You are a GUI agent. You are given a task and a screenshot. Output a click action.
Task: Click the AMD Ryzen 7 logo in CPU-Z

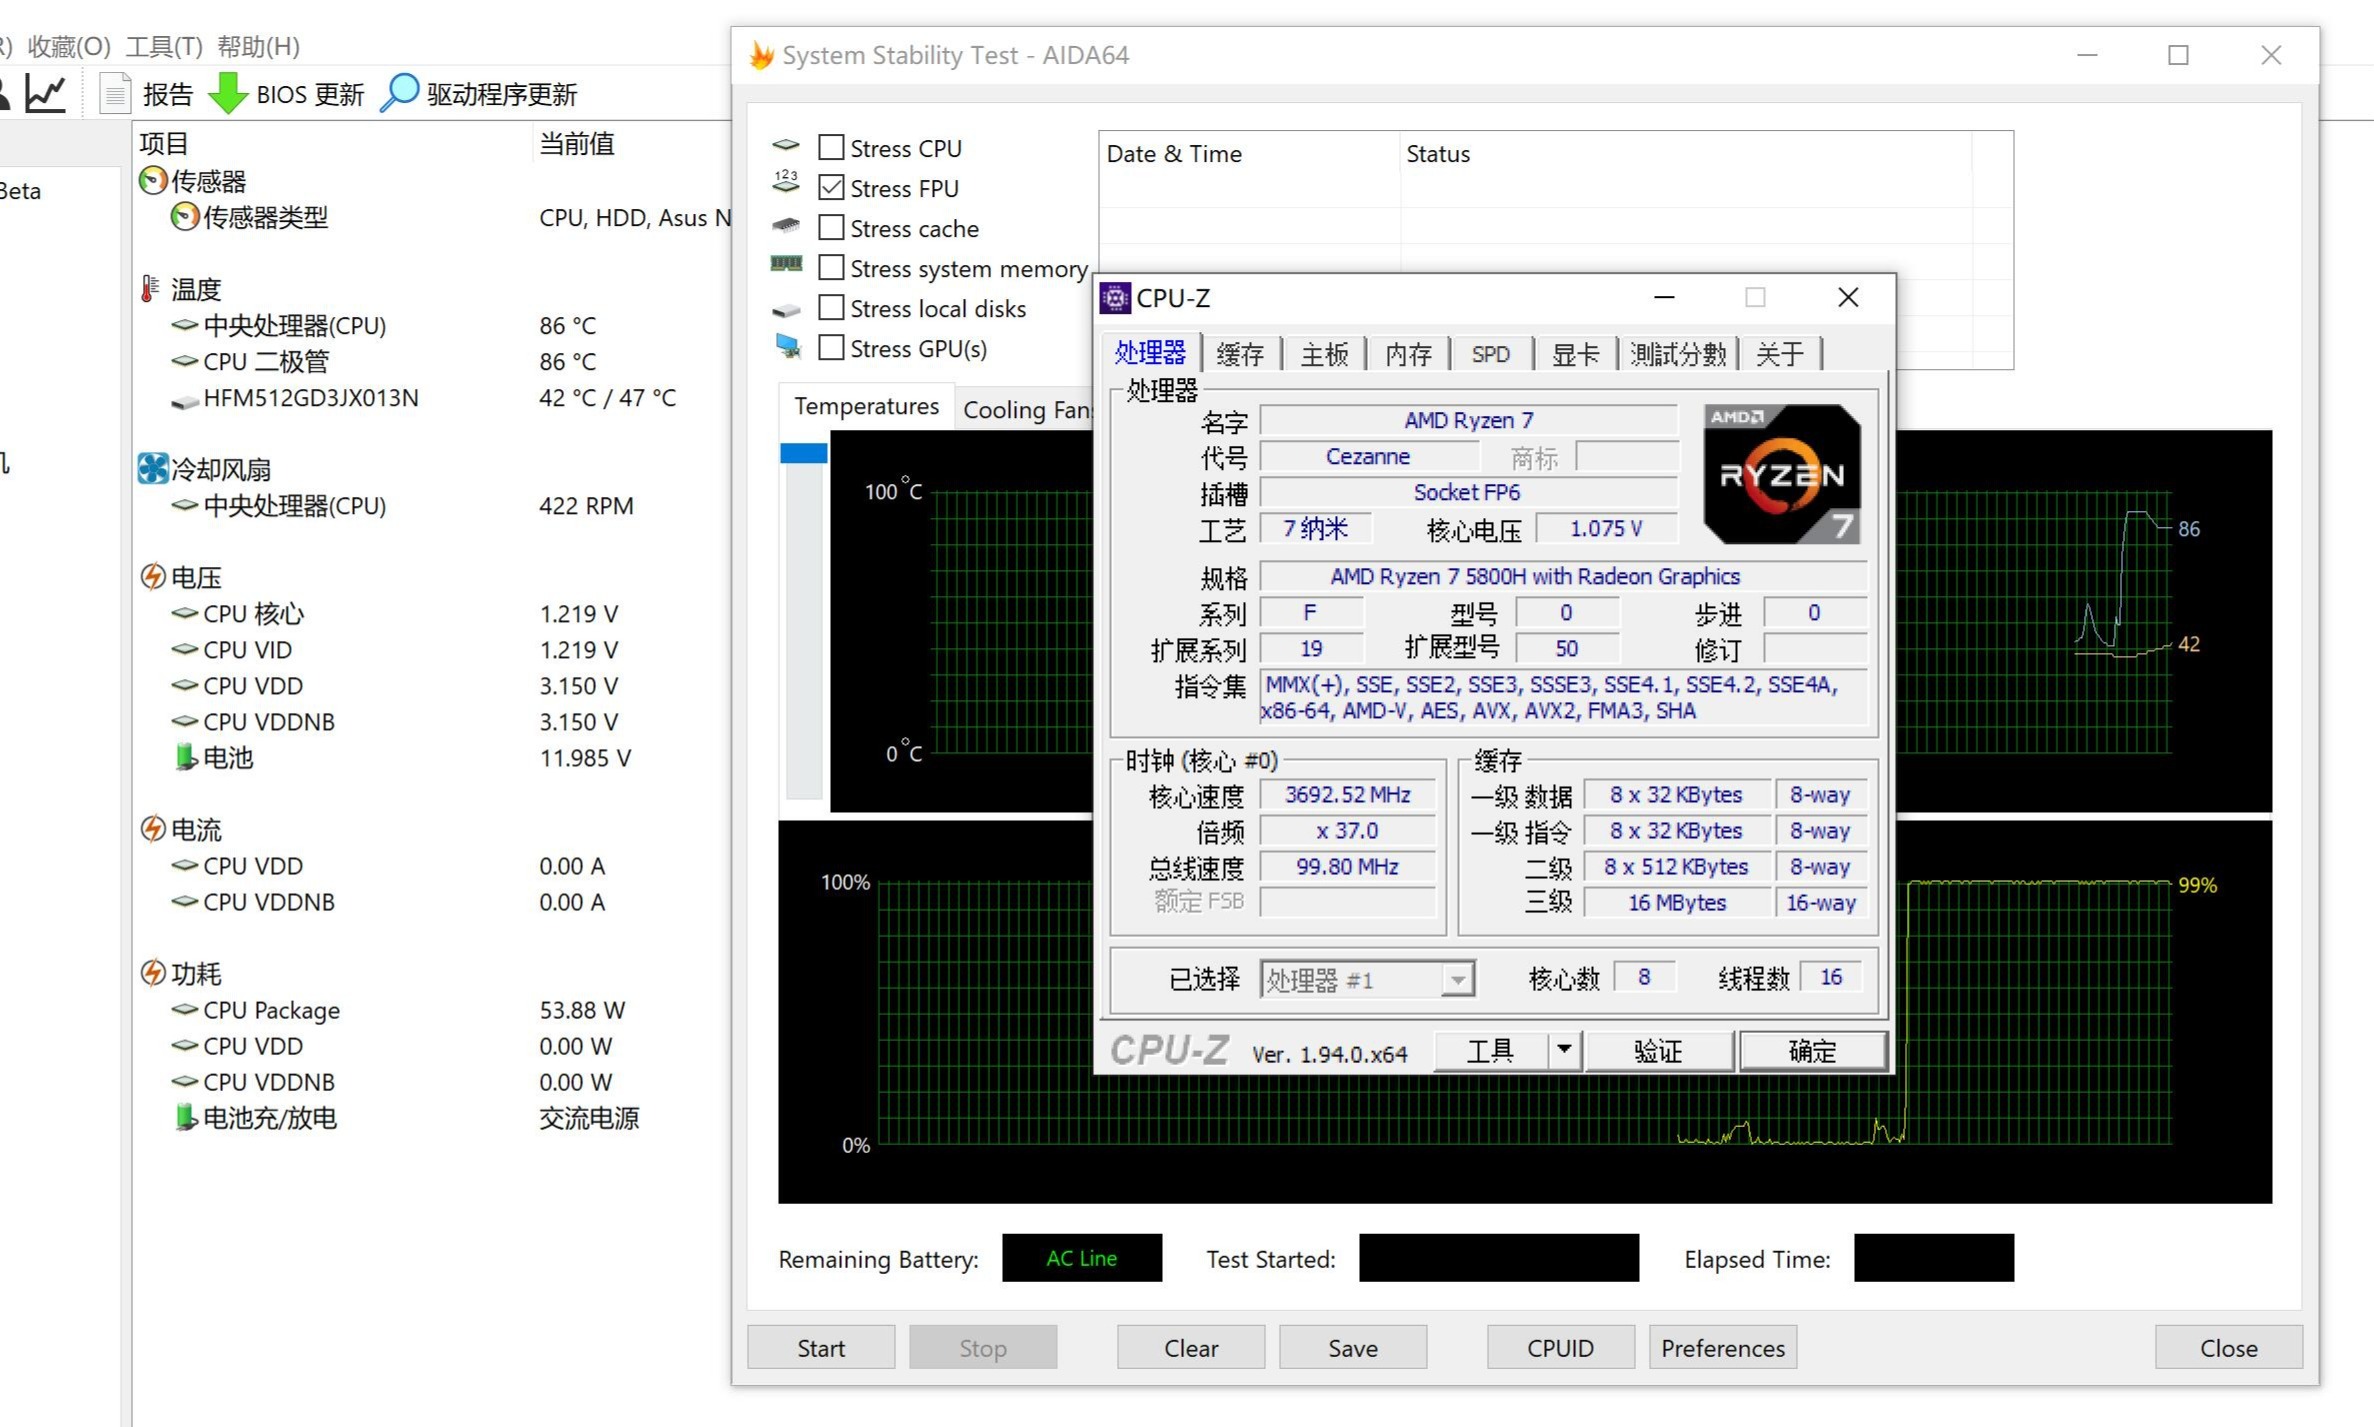tap(1782, 474)
